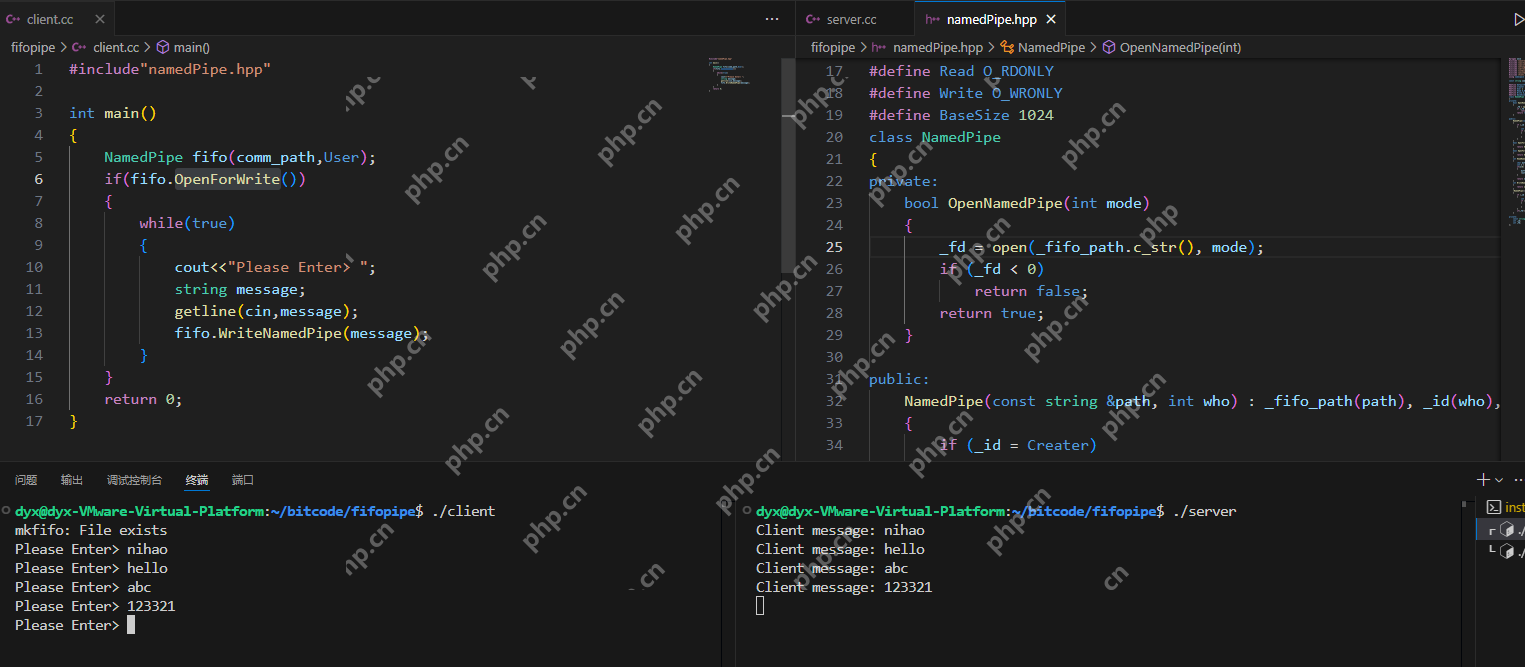Create a new terminal with the plus icon
Screen dimensions: 1525x667
pos(1484,480)
